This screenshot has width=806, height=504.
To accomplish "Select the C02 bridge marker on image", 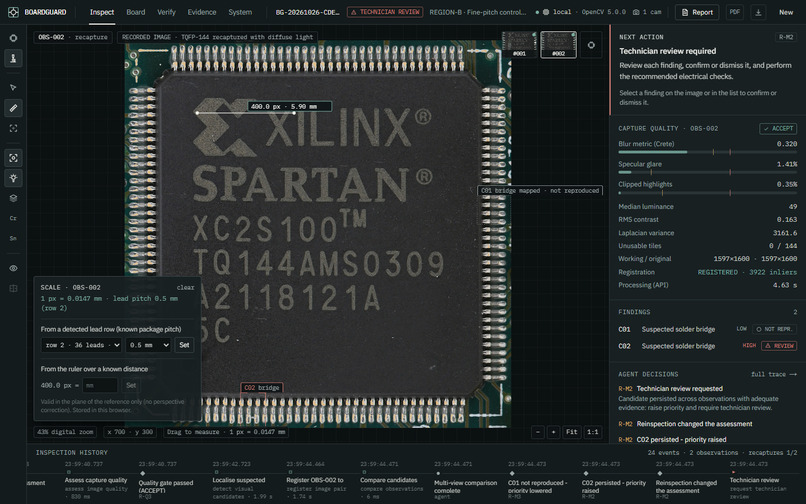I will (x=262, y=388).
